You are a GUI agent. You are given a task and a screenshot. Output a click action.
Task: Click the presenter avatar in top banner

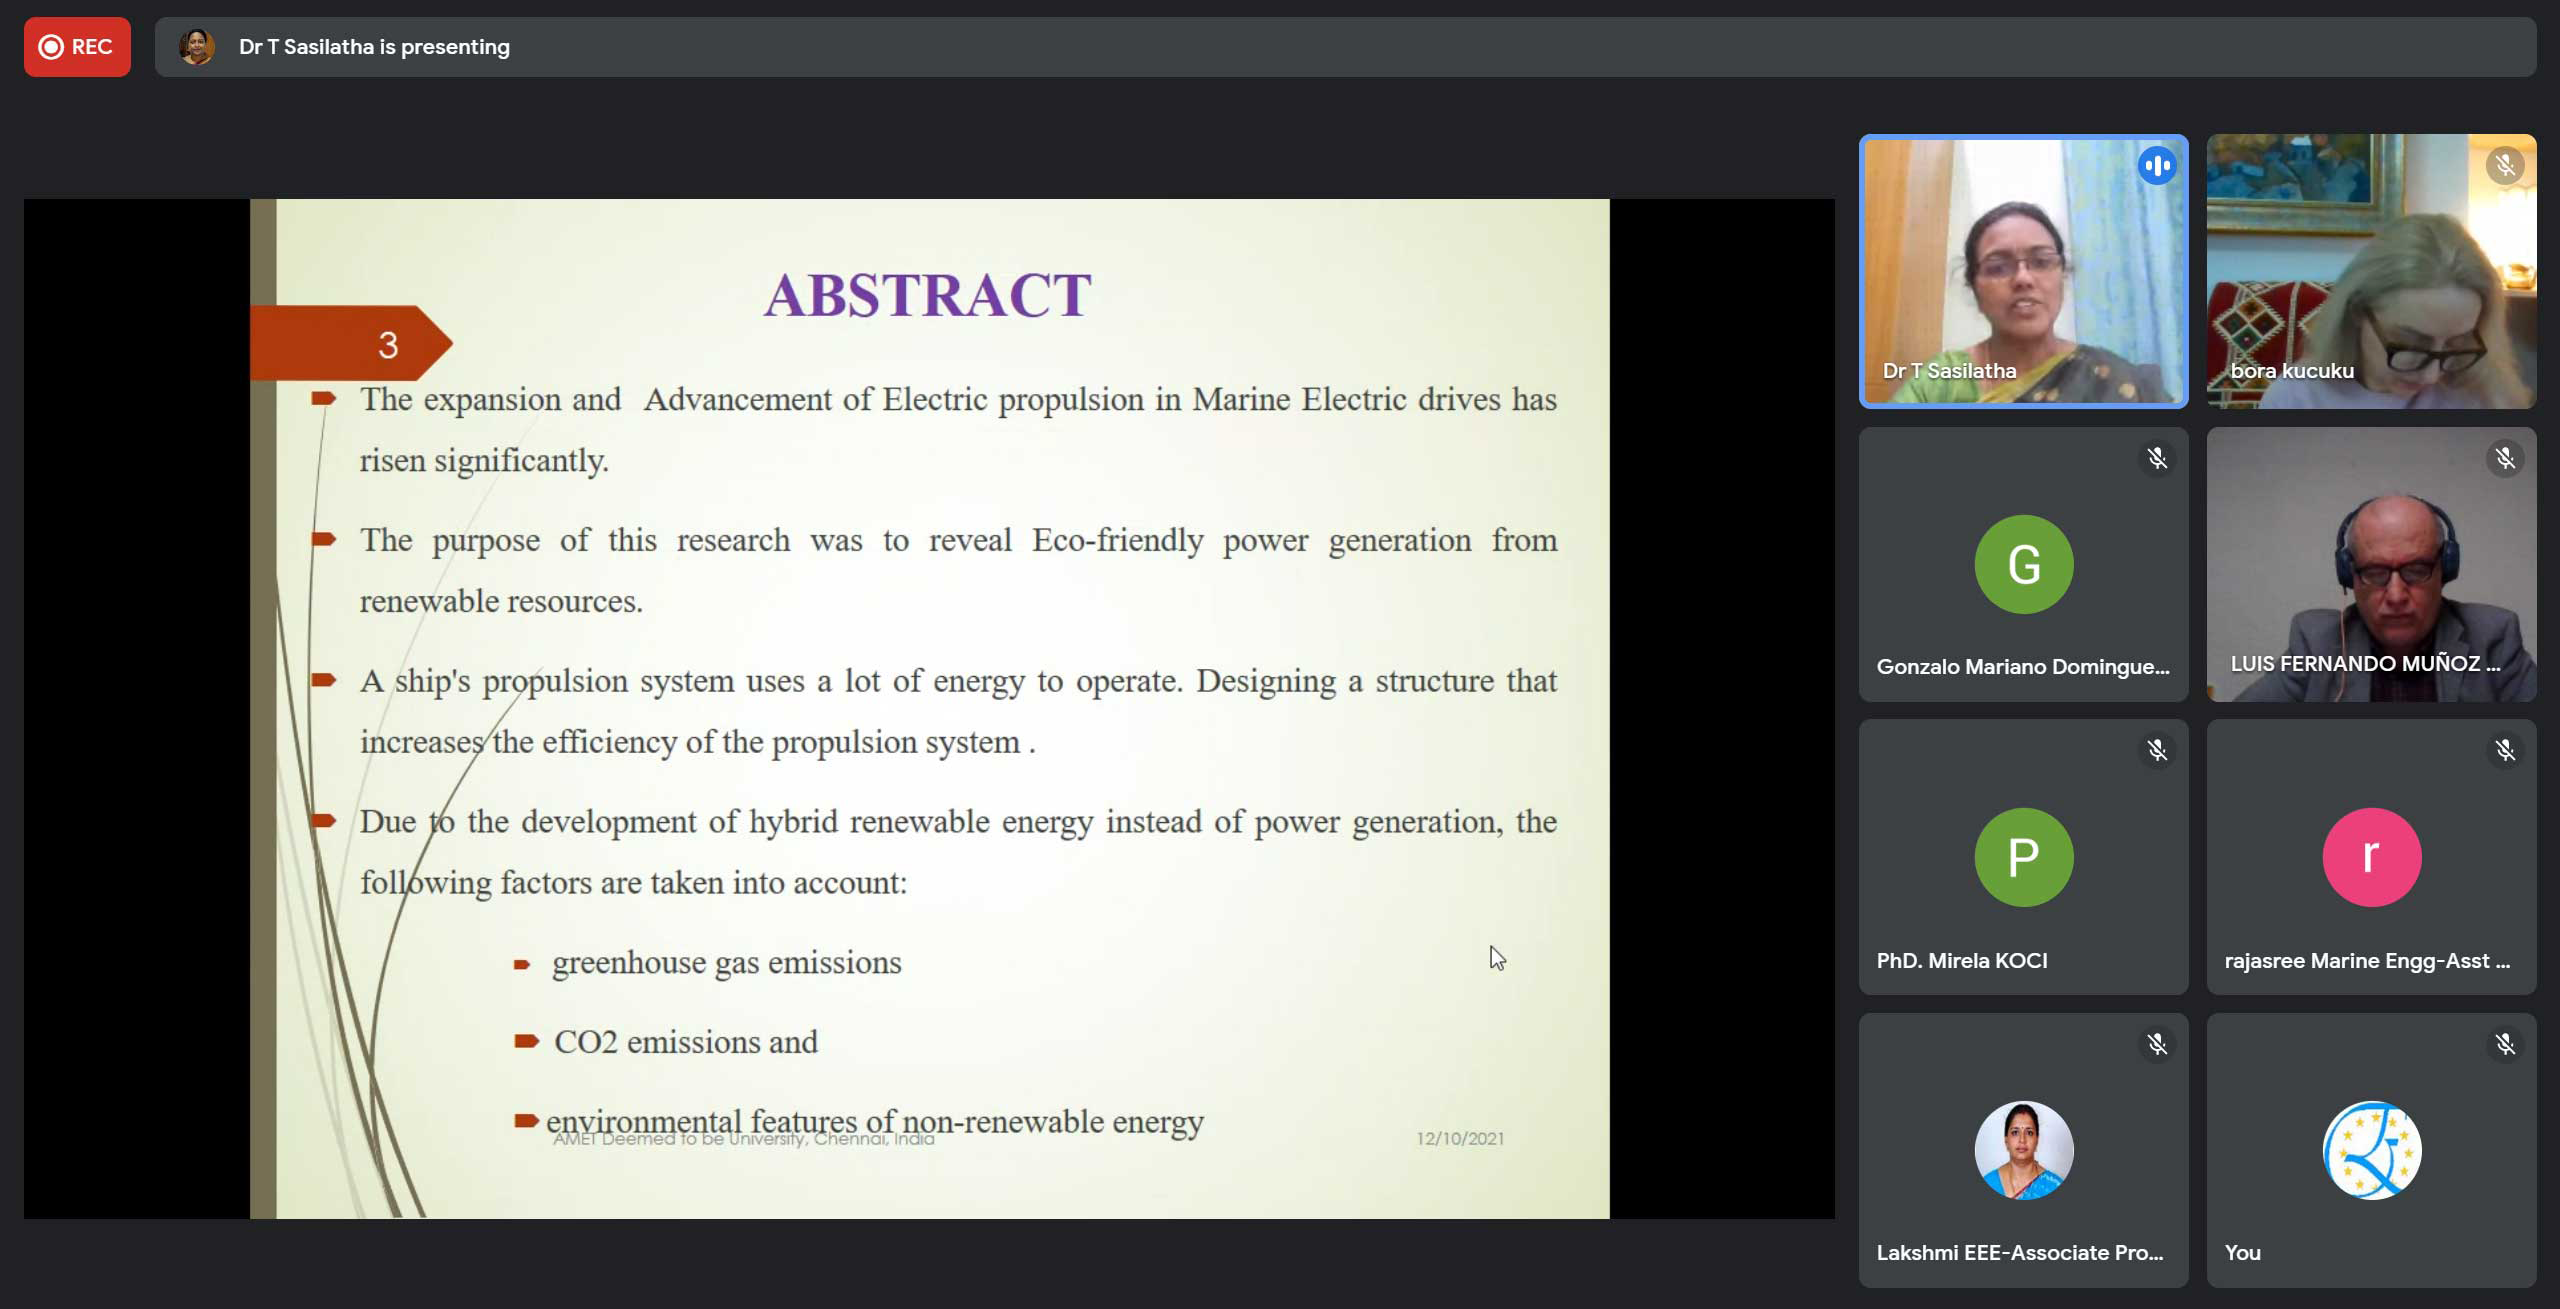196,47
